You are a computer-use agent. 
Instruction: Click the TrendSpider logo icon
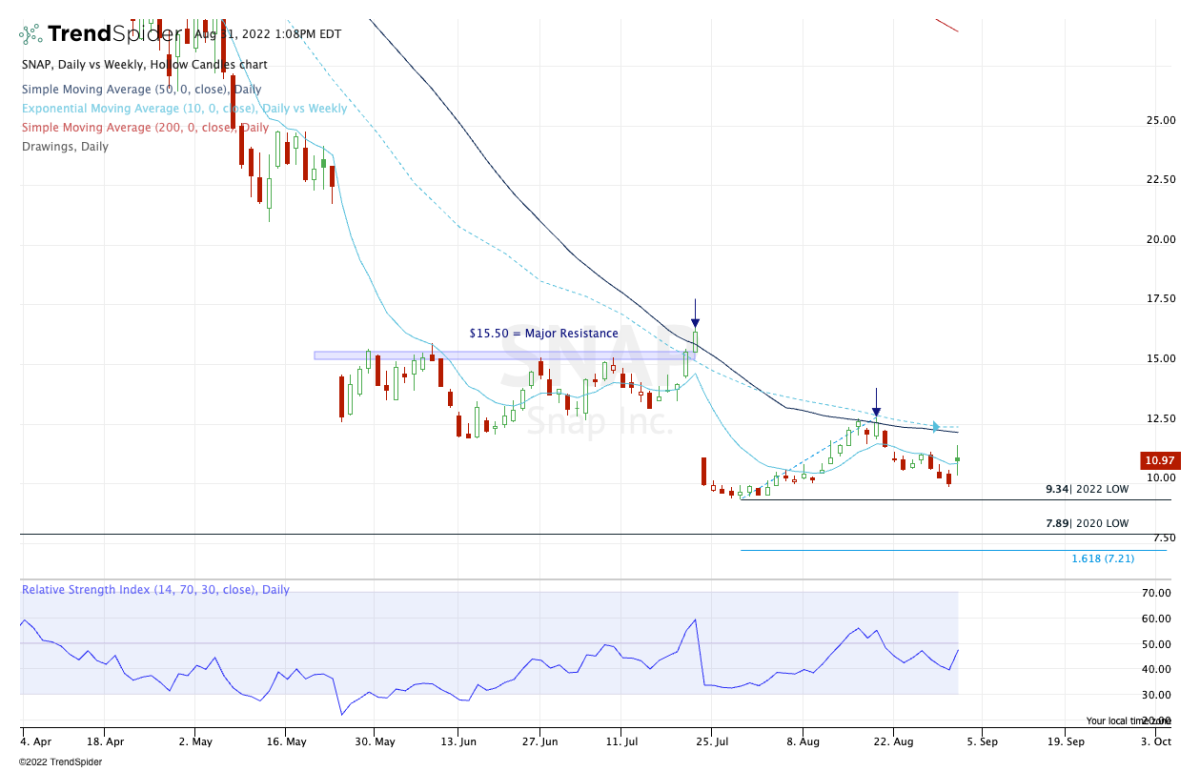click(x=31, y=34)
